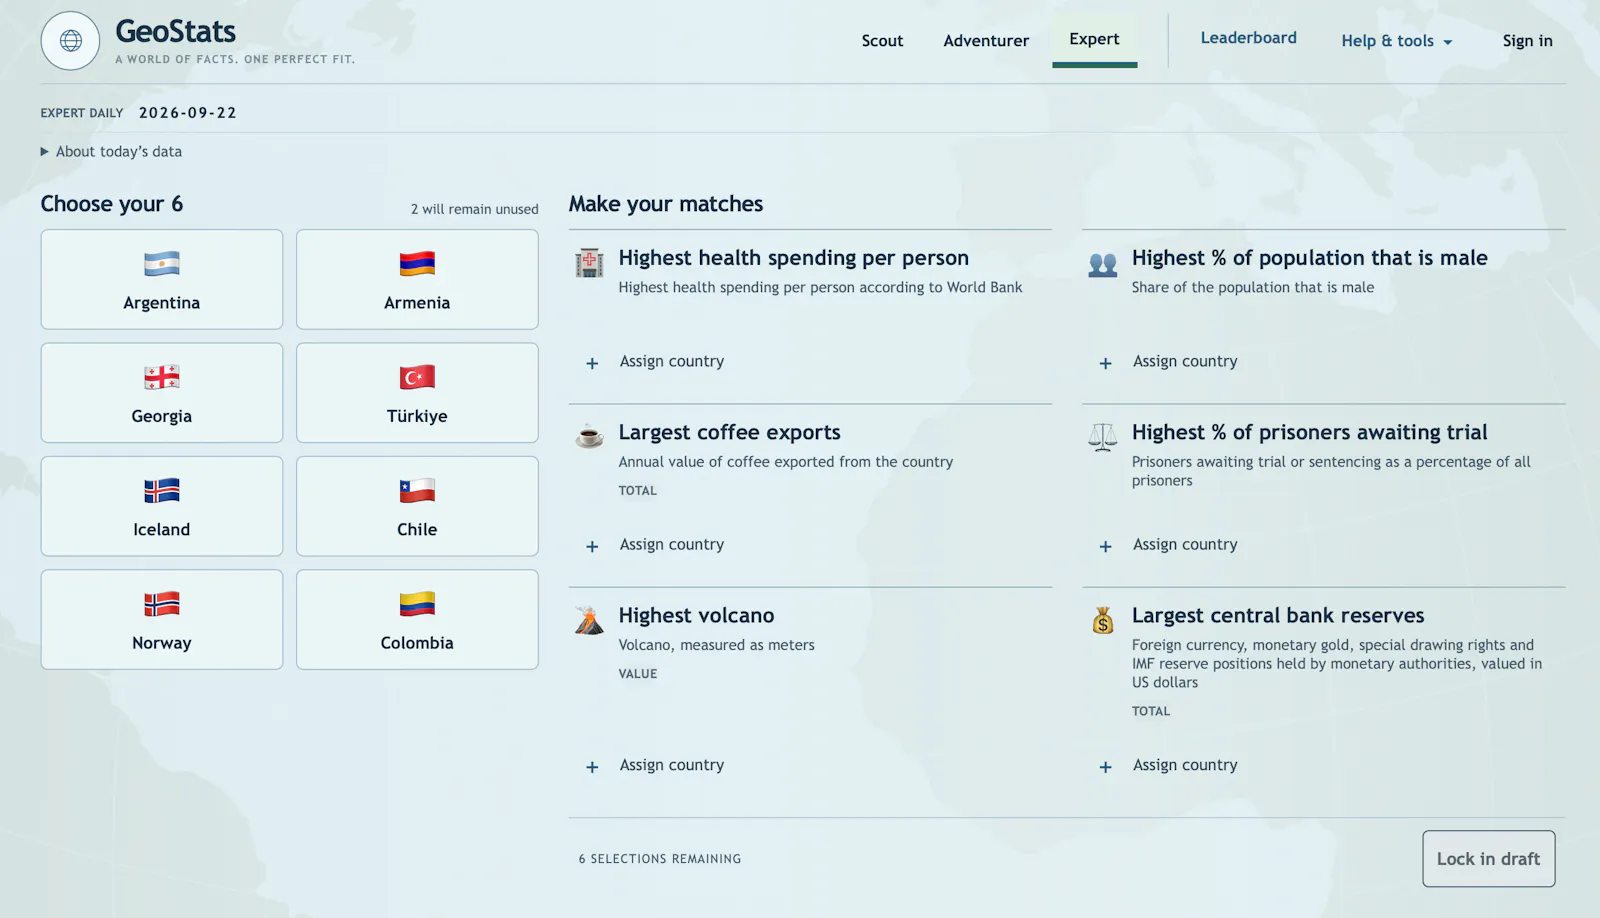Click plus icon under population that is male
1600x918 pixels.
(1105, 363)
